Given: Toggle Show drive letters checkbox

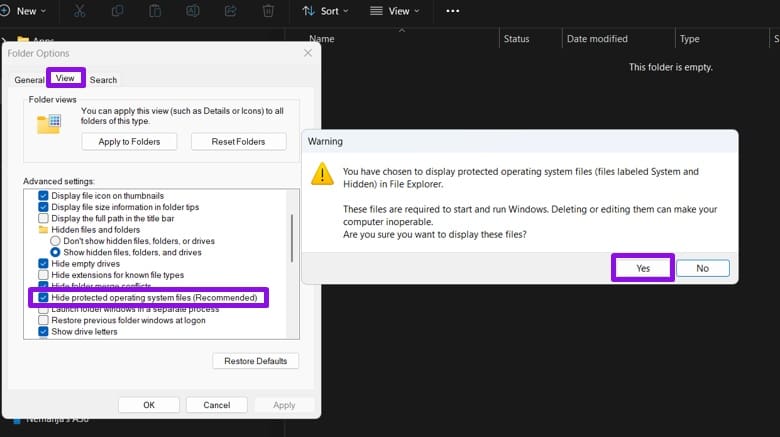Looking at the screenshot, I should 43,331.
